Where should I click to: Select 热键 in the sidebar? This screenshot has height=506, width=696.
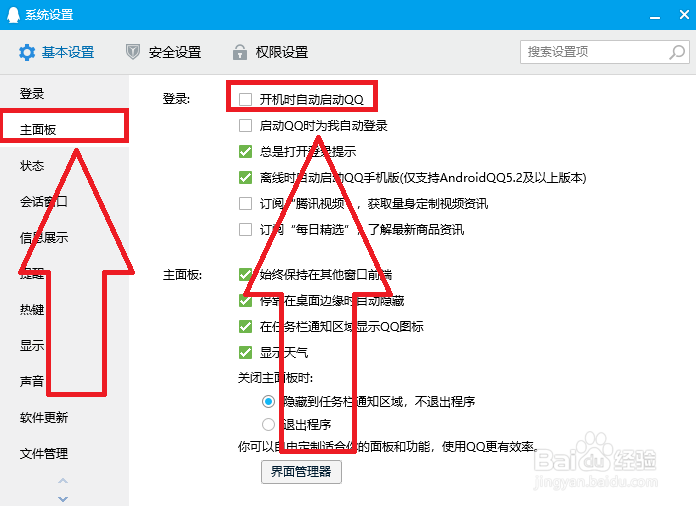[32, 309]
